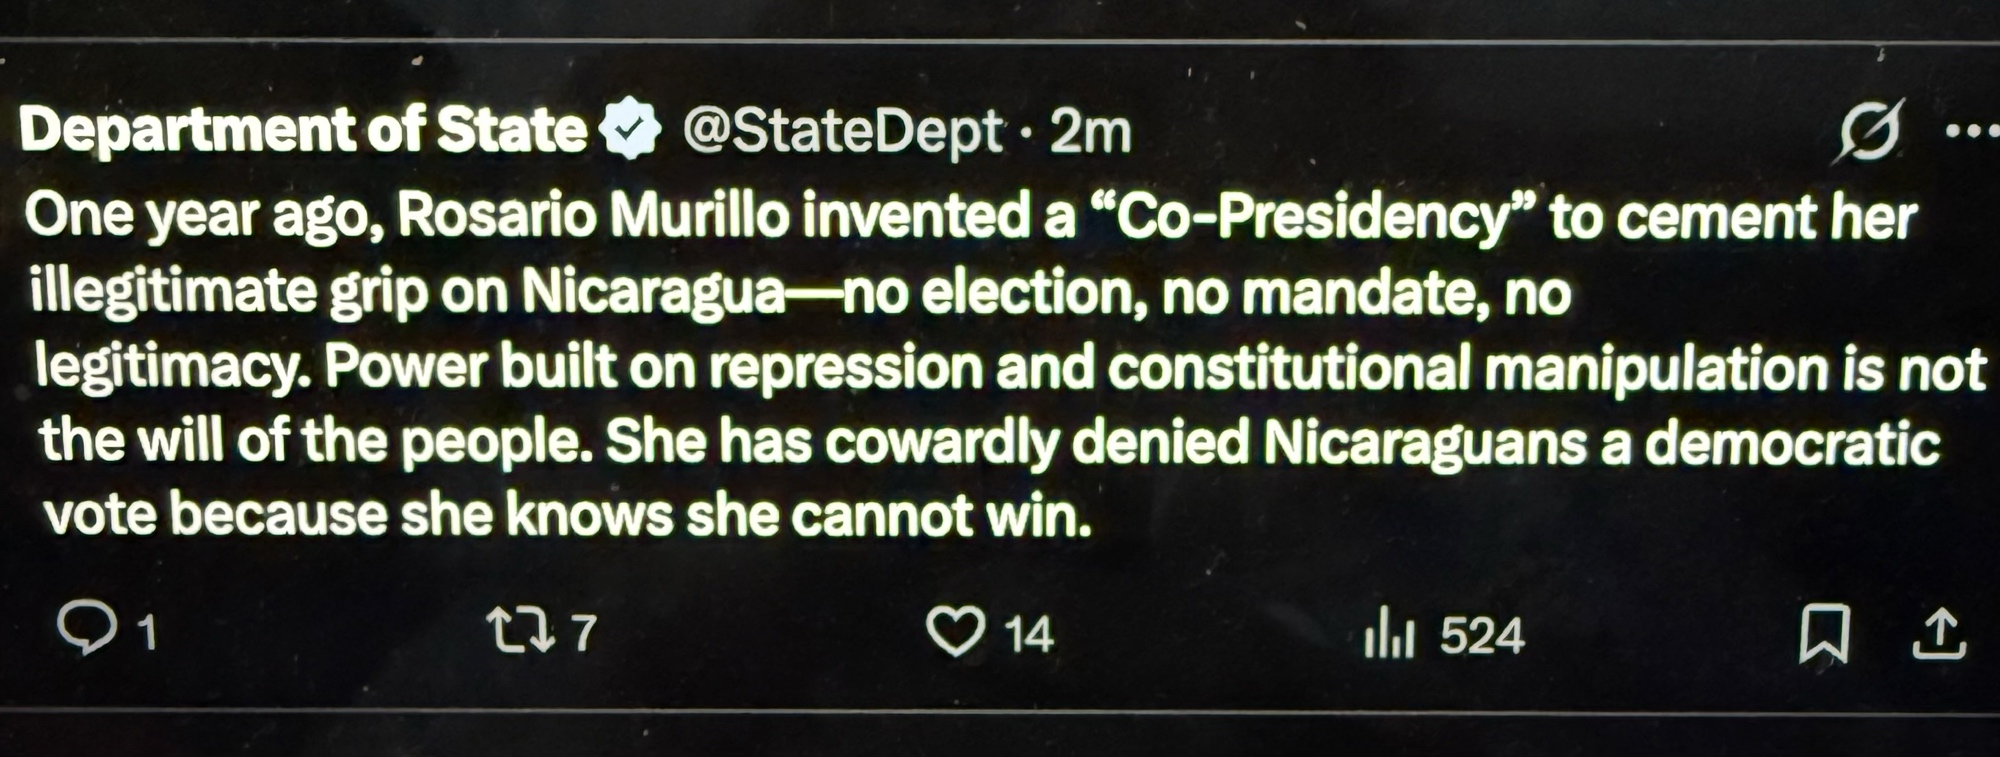Open the three-dot More options menu
The image size is (2000, 757).
[x=1972, y=131]
